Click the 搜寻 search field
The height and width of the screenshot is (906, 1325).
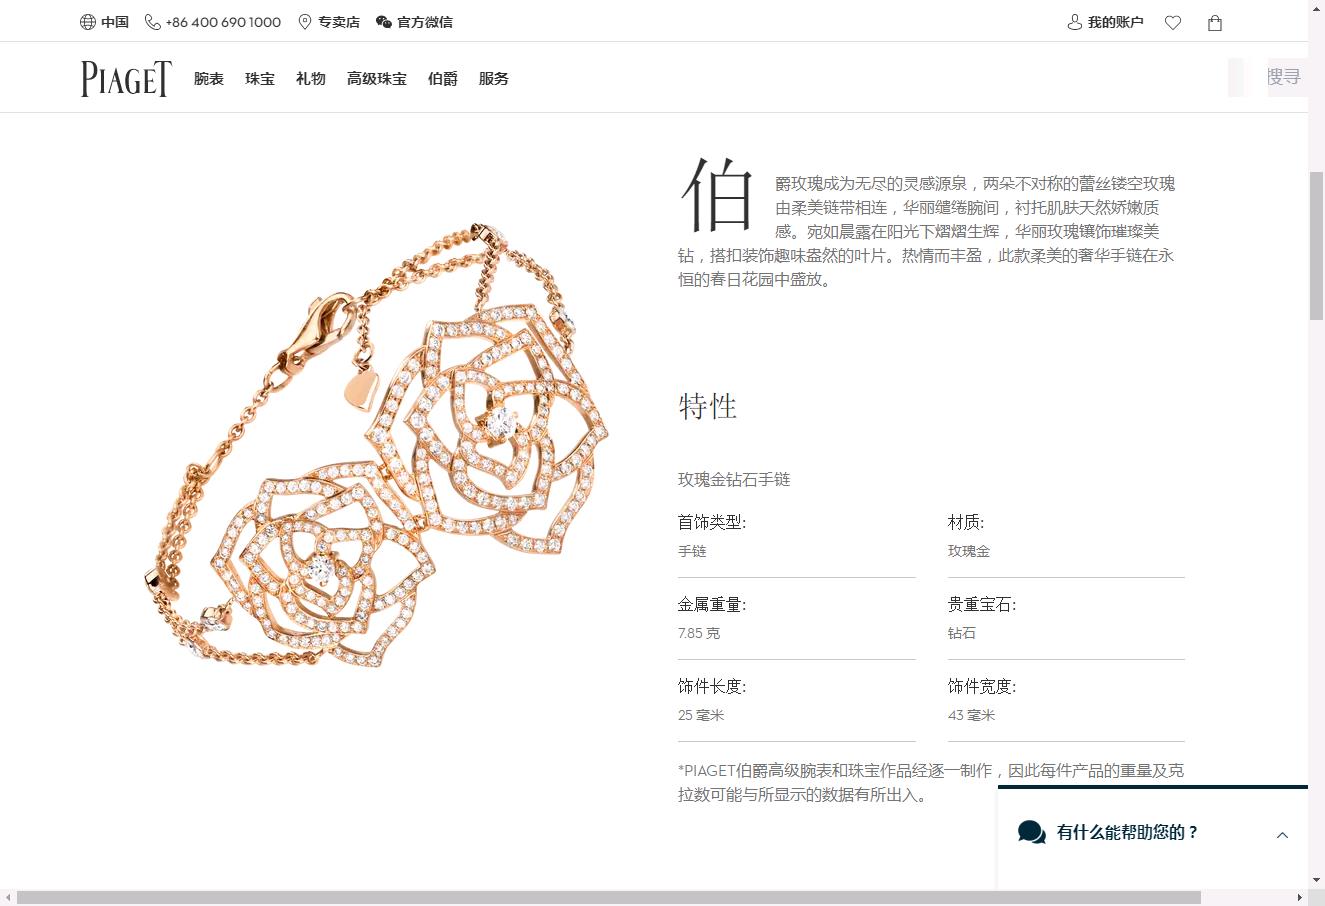1283,77
